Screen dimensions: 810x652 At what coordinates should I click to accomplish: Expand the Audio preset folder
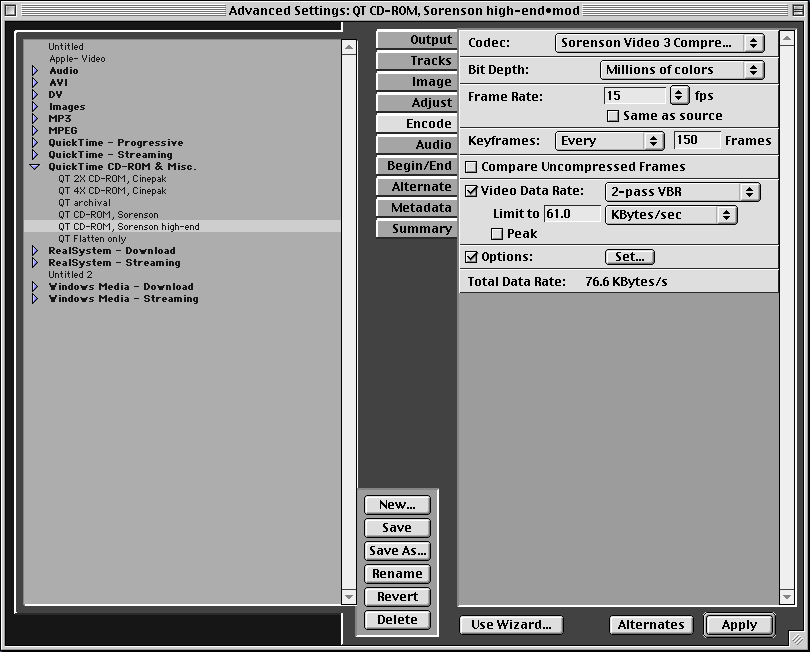(x=34, y=71)
